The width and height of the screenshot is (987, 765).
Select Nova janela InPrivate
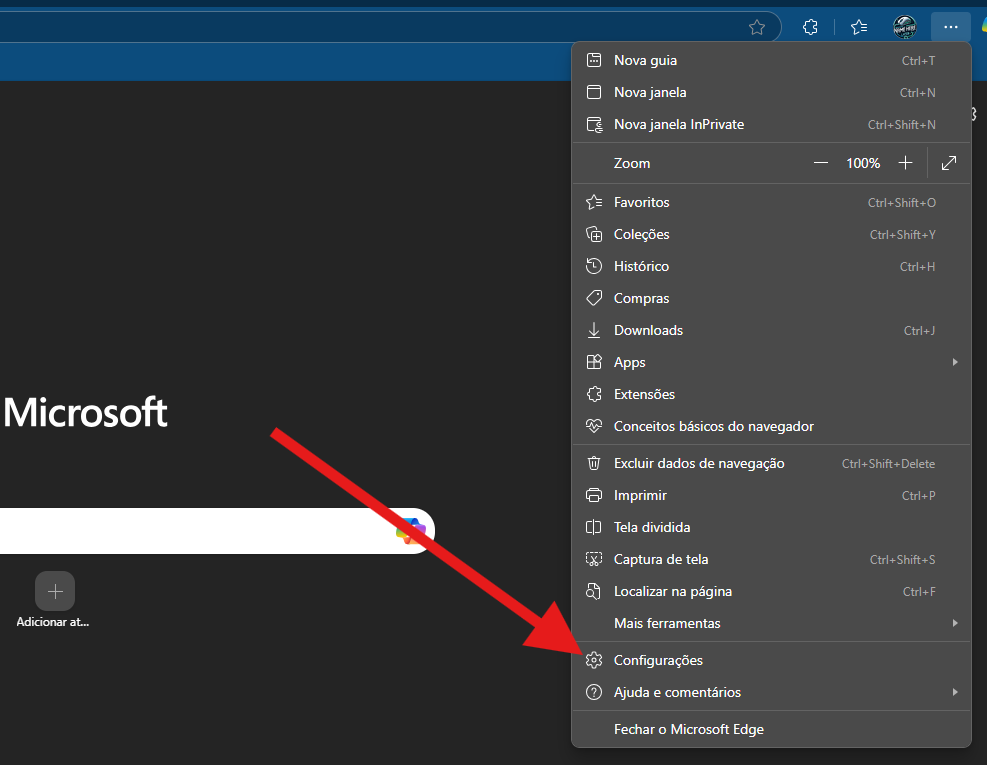coord(679,125)
